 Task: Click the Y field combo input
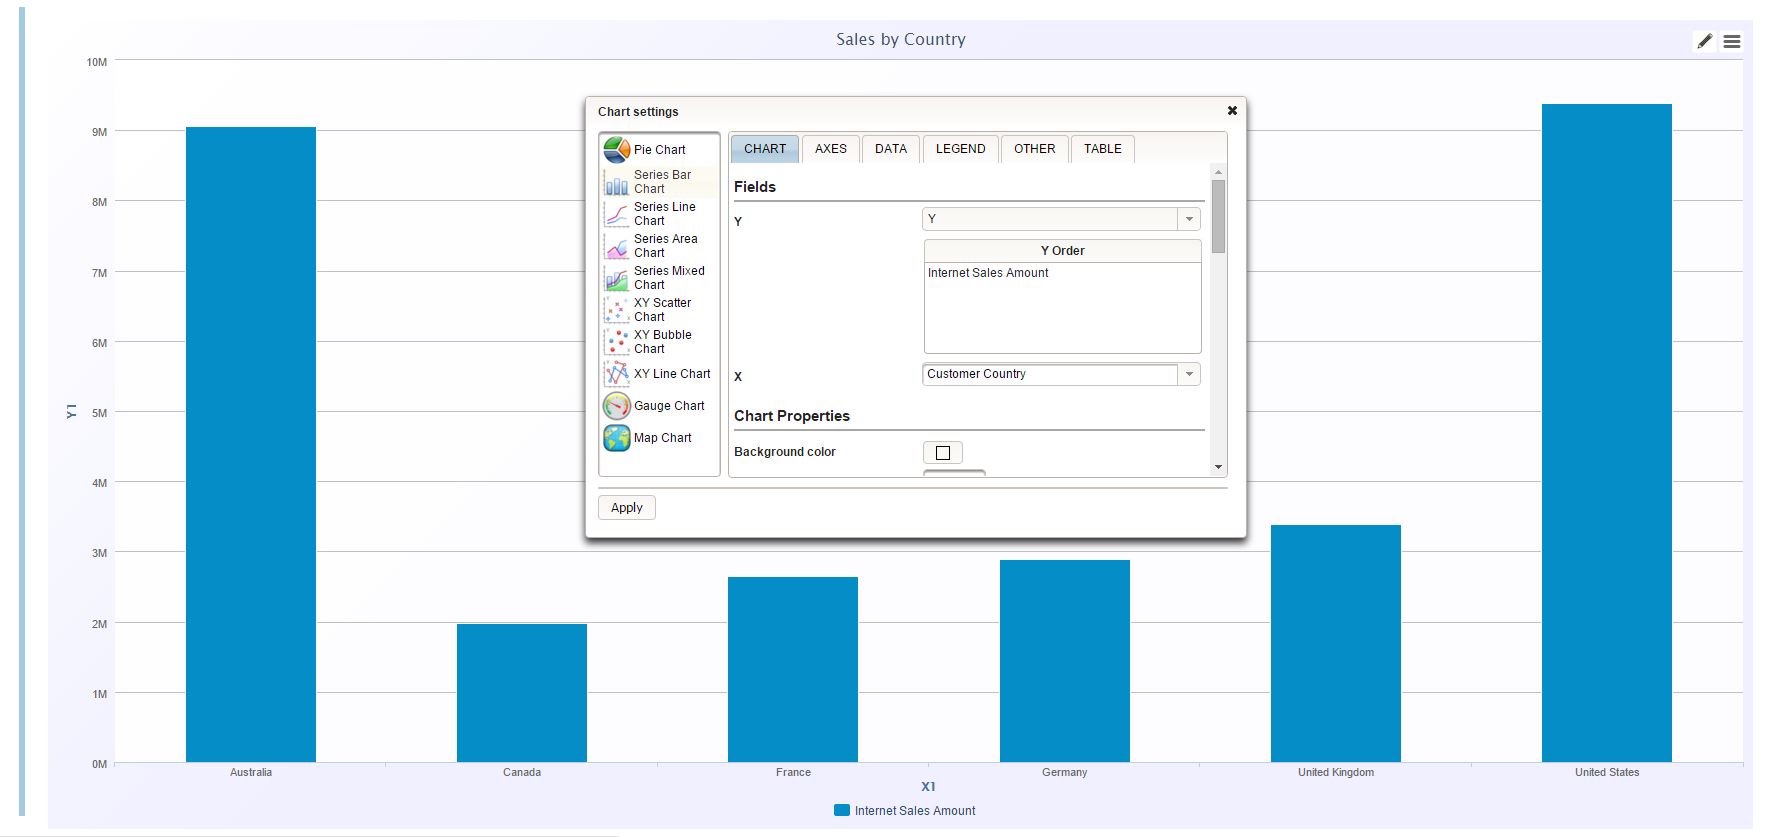[x=1050, y=219]
